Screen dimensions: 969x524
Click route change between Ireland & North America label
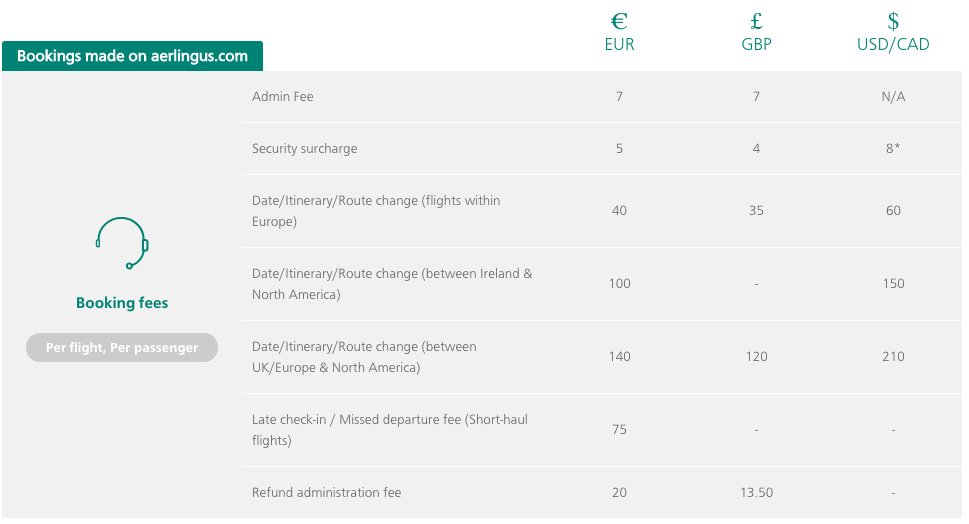pyautogui.click(x=392, y=284)
